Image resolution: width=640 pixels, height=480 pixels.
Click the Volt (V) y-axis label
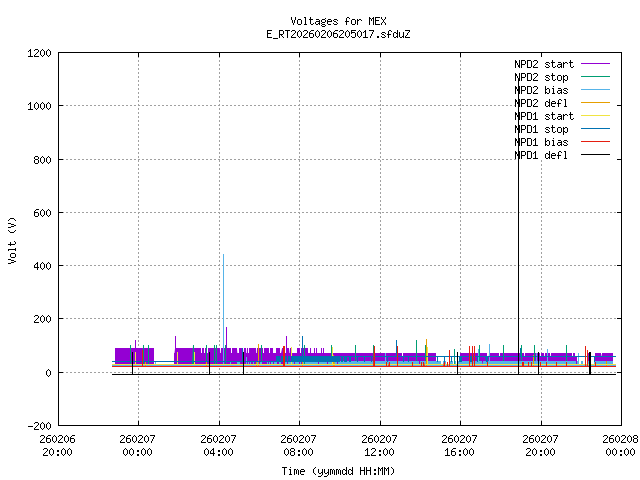[x=12, y=239]
